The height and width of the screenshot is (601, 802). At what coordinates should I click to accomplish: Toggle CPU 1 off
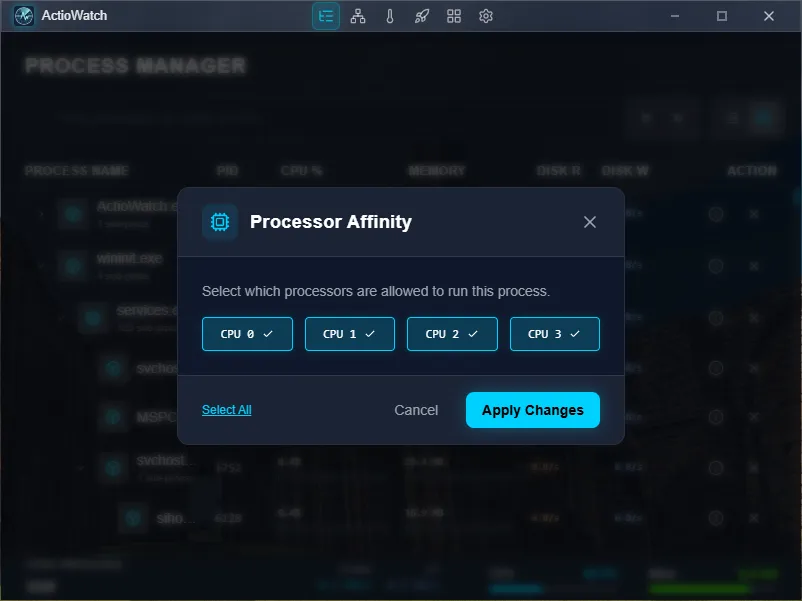(x=349, y=333)
